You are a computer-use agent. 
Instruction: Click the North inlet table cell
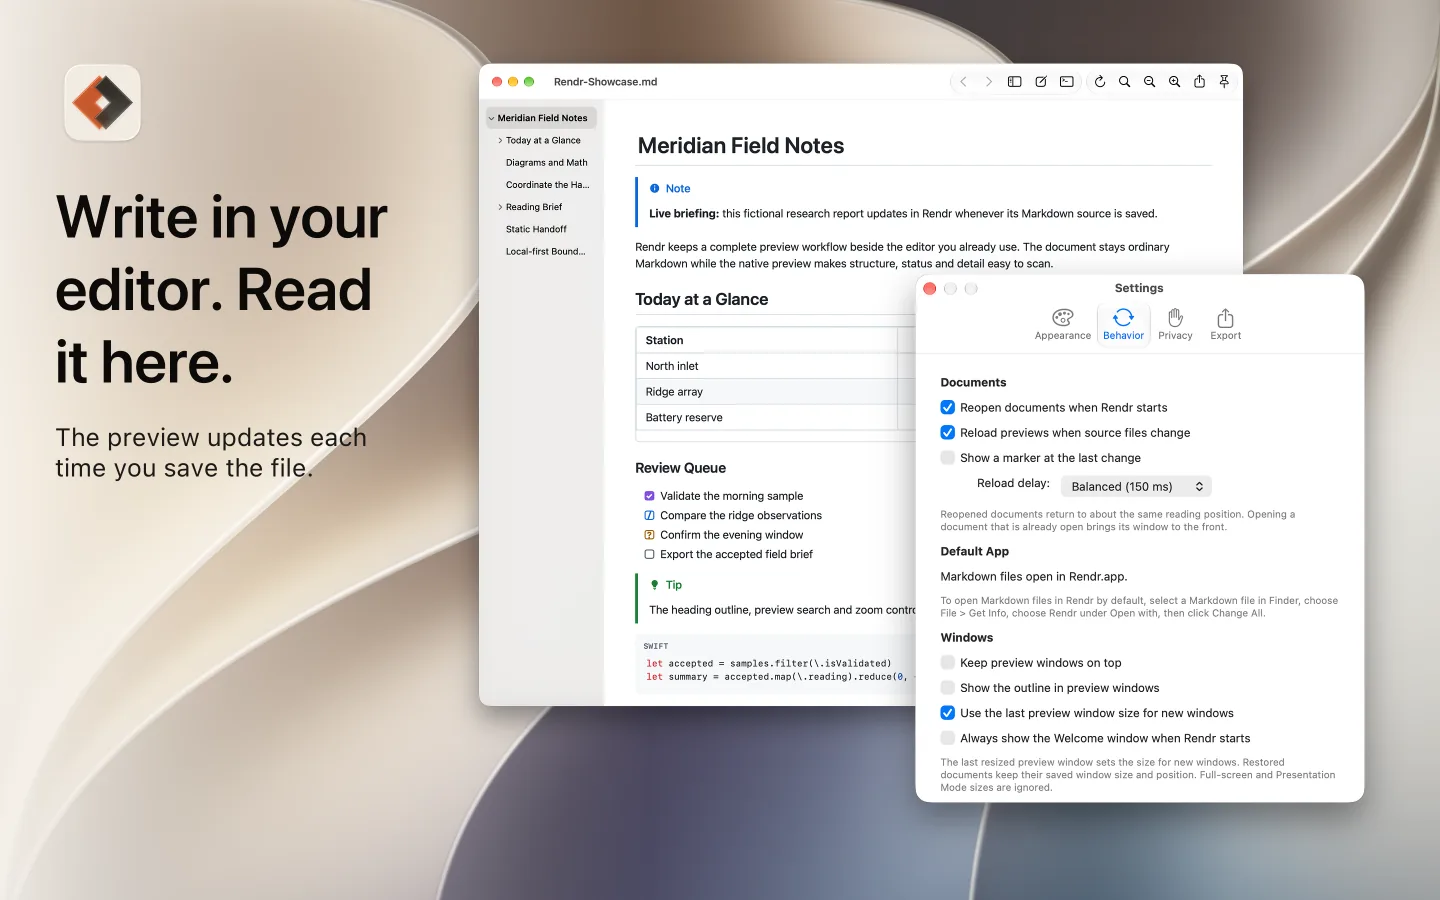pyautogui.click(x=766, y=366)
